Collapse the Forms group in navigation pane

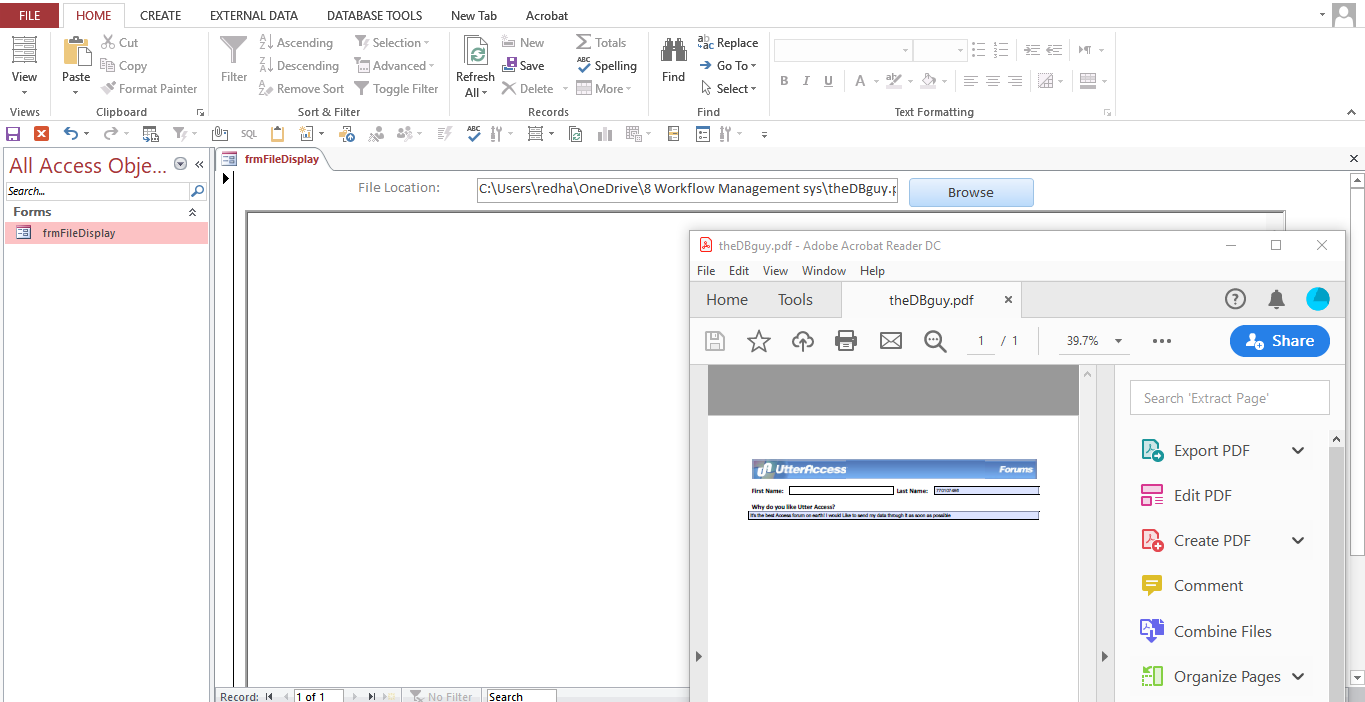193,213
